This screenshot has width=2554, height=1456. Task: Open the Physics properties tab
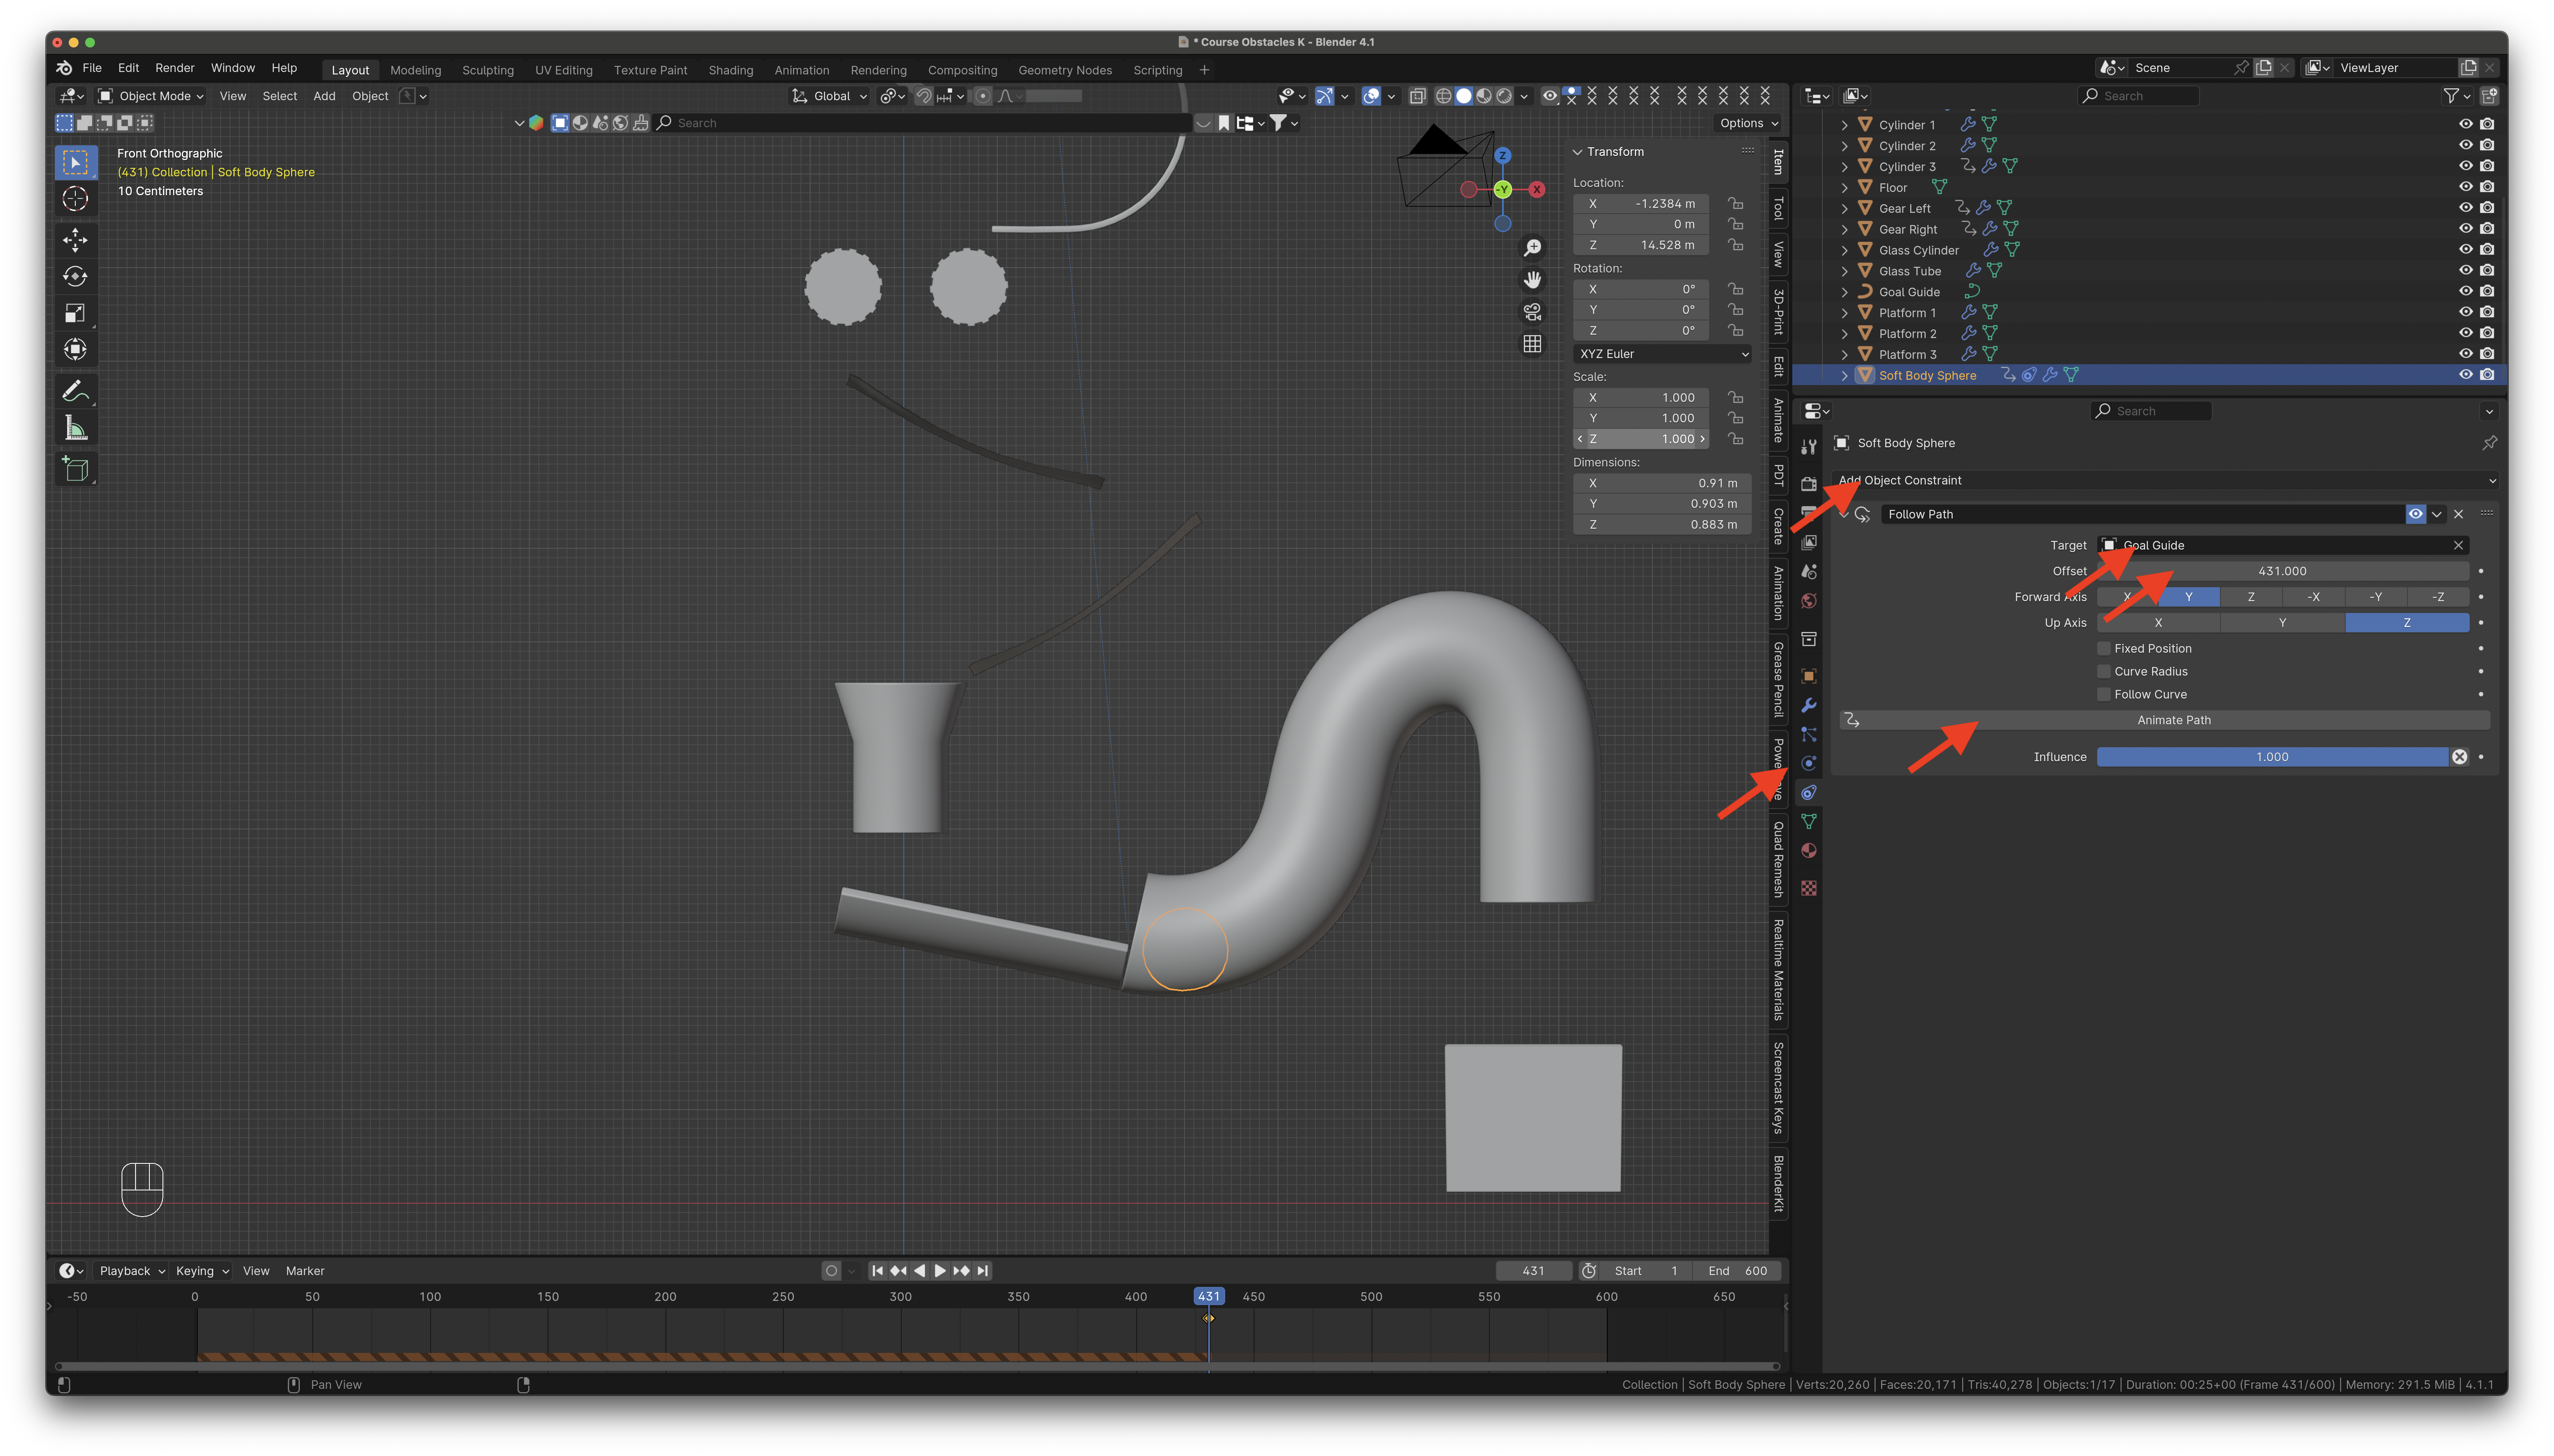click(x=1808, y=763)
